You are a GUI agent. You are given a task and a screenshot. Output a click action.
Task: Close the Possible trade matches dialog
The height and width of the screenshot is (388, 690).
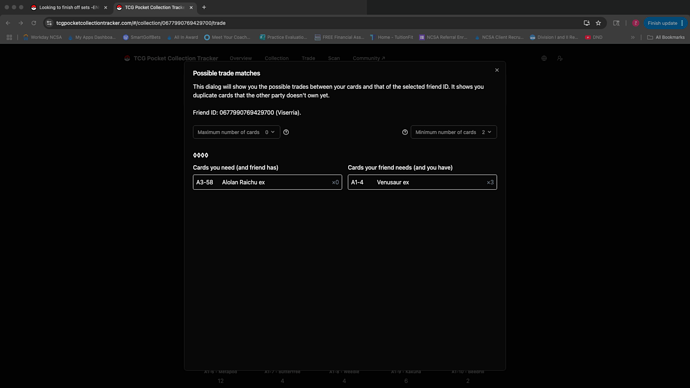coord(497,70)
